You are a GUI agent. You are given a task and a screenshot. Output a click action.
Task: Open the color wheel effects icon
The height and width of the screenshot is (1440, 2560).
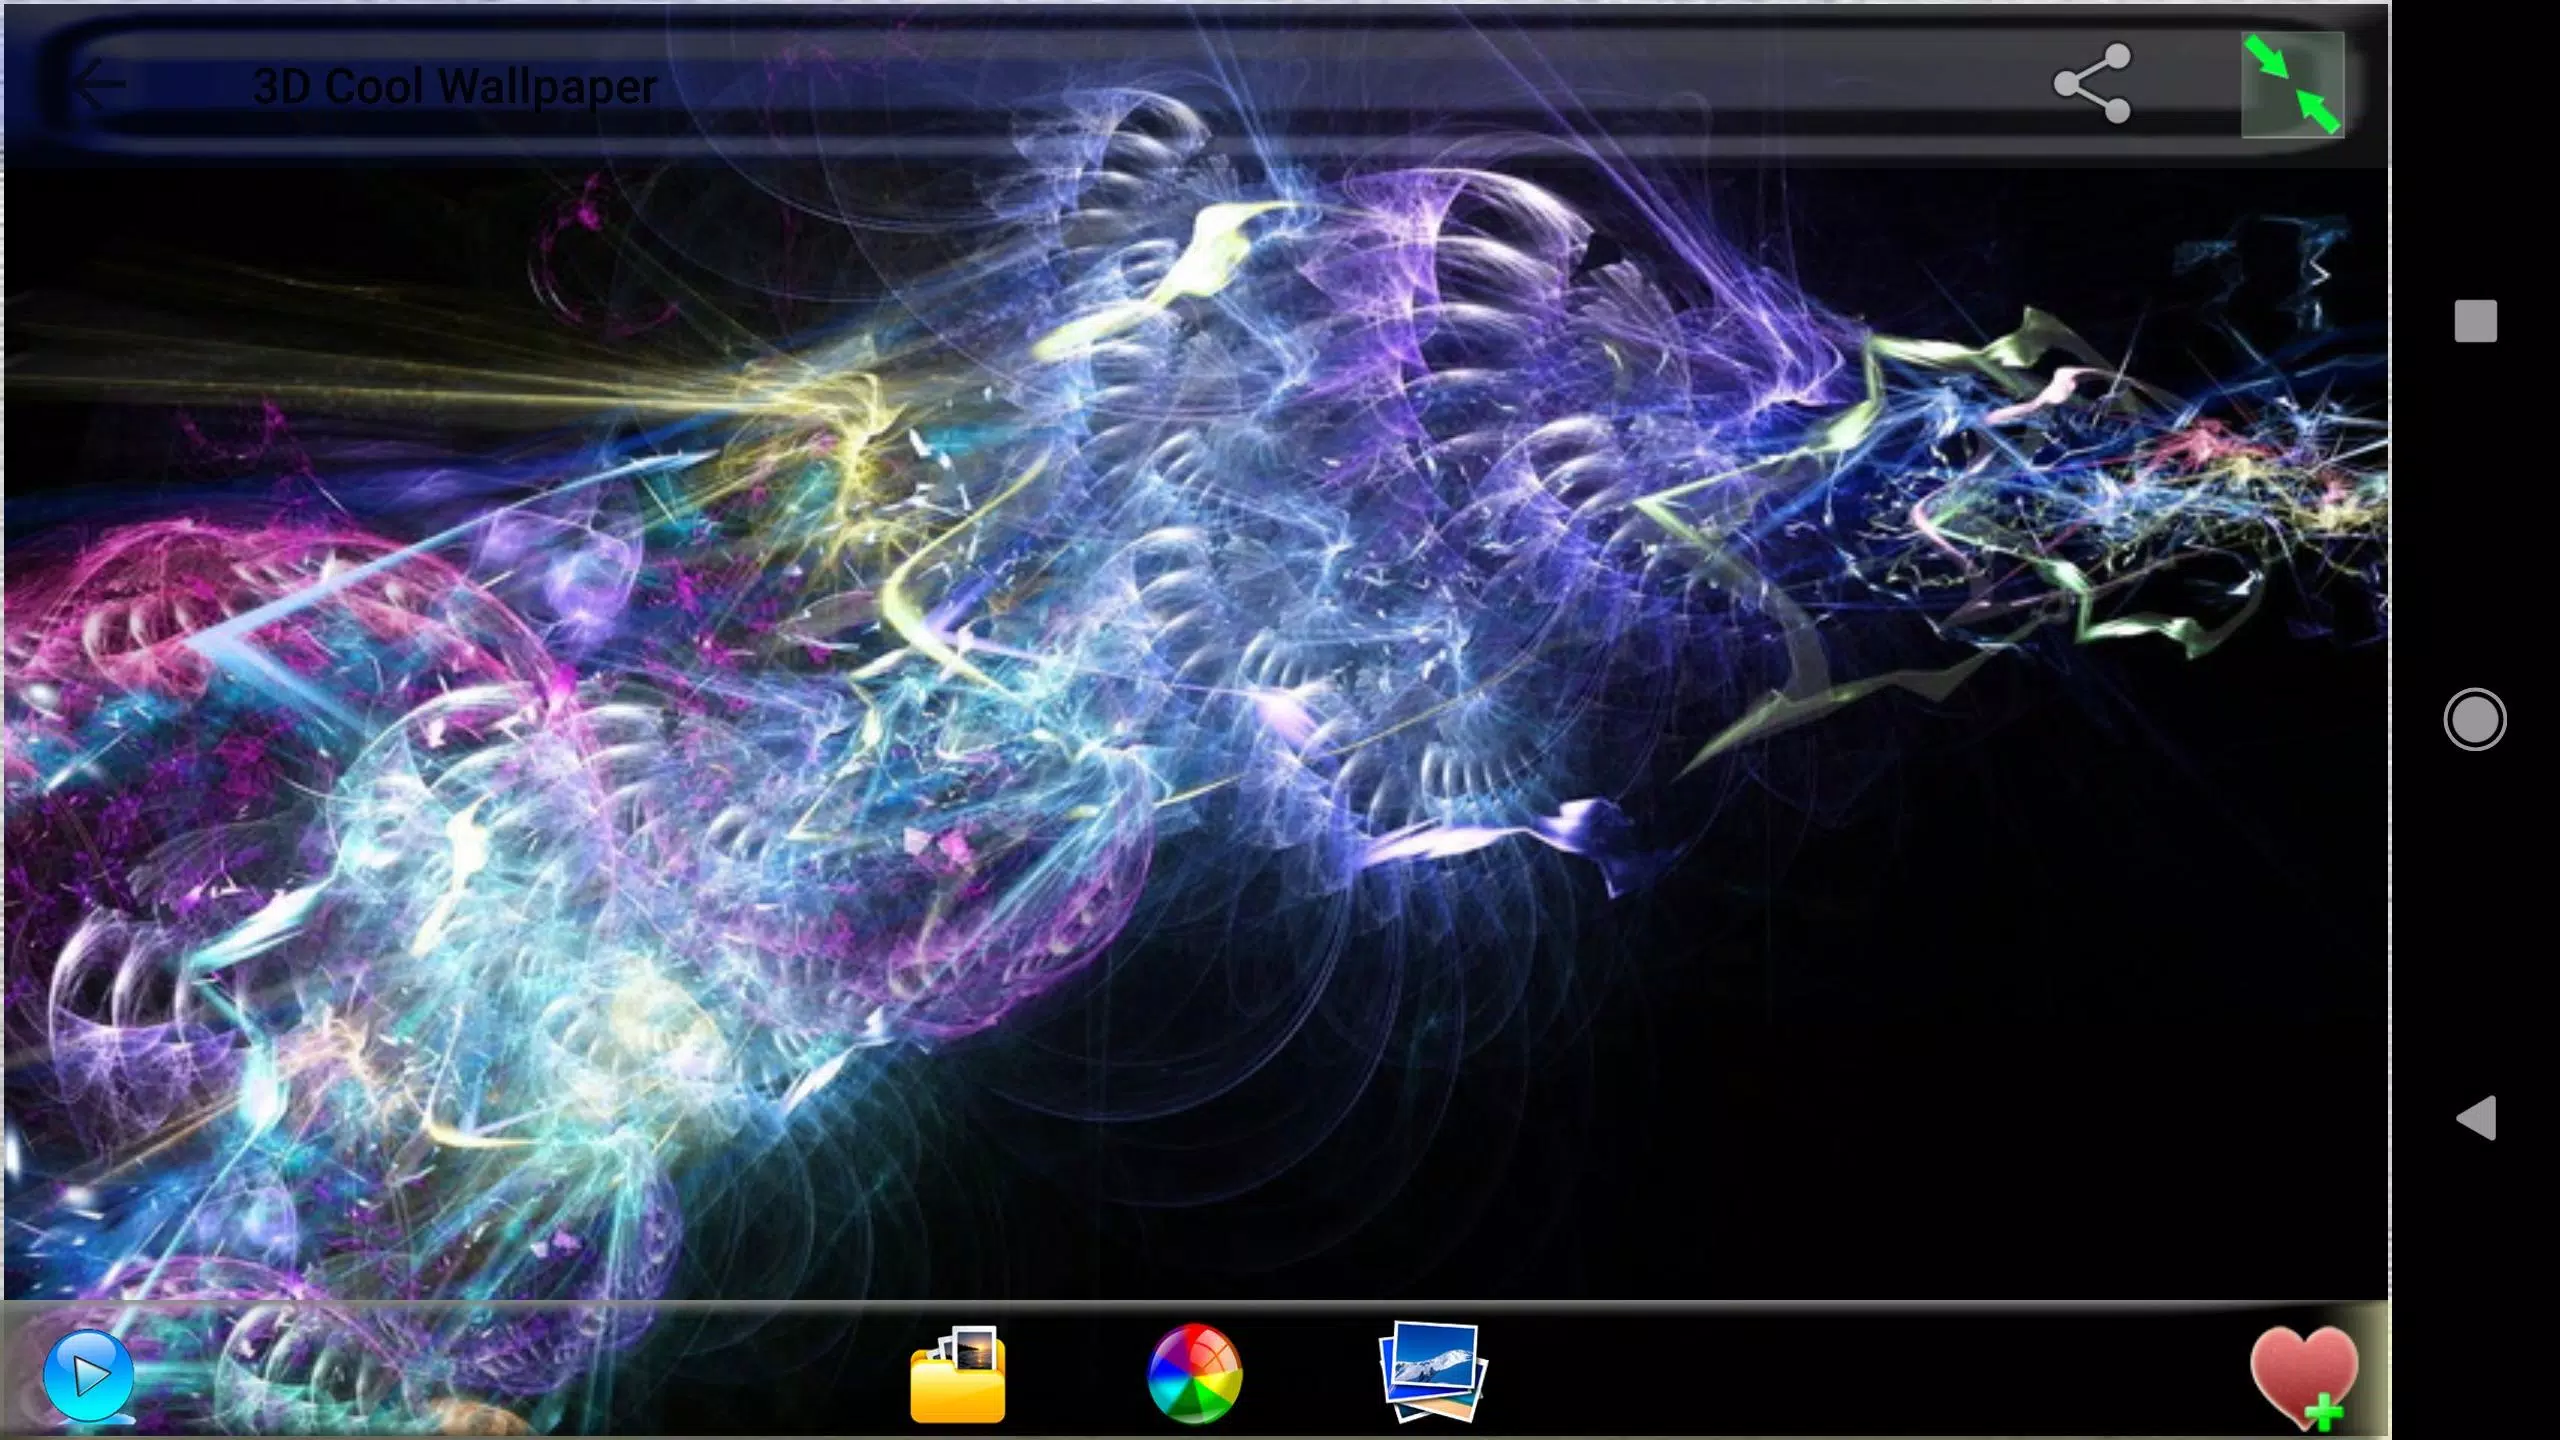1194,1374
